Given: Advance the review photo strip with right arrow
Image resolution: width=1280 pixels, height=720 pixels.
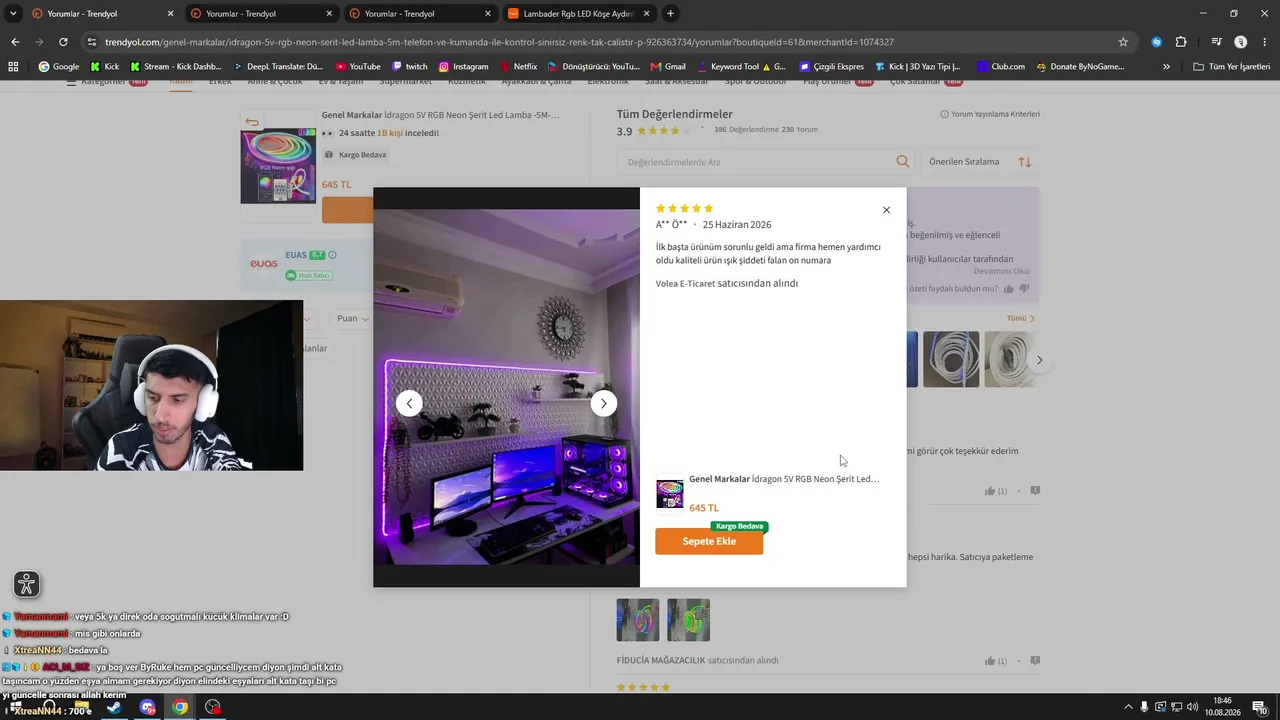Looking at the screenshot, I should pos(1039,360).
